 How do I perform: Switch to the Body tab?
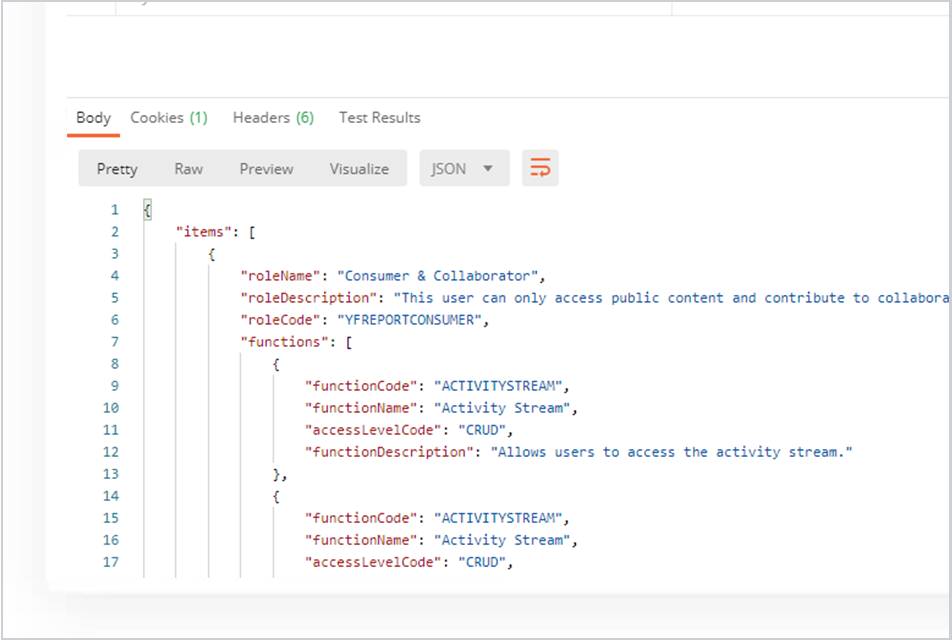click(x=93, y=118)
